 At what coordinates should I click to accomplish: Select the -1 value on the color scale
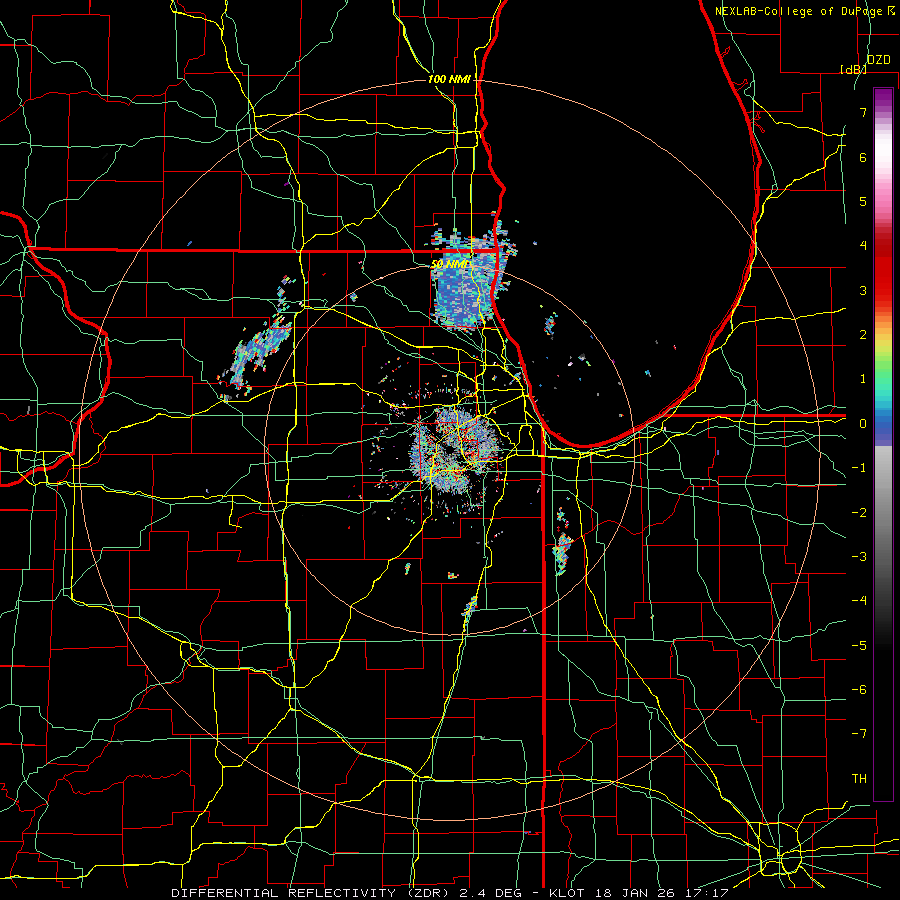point(859,467)
